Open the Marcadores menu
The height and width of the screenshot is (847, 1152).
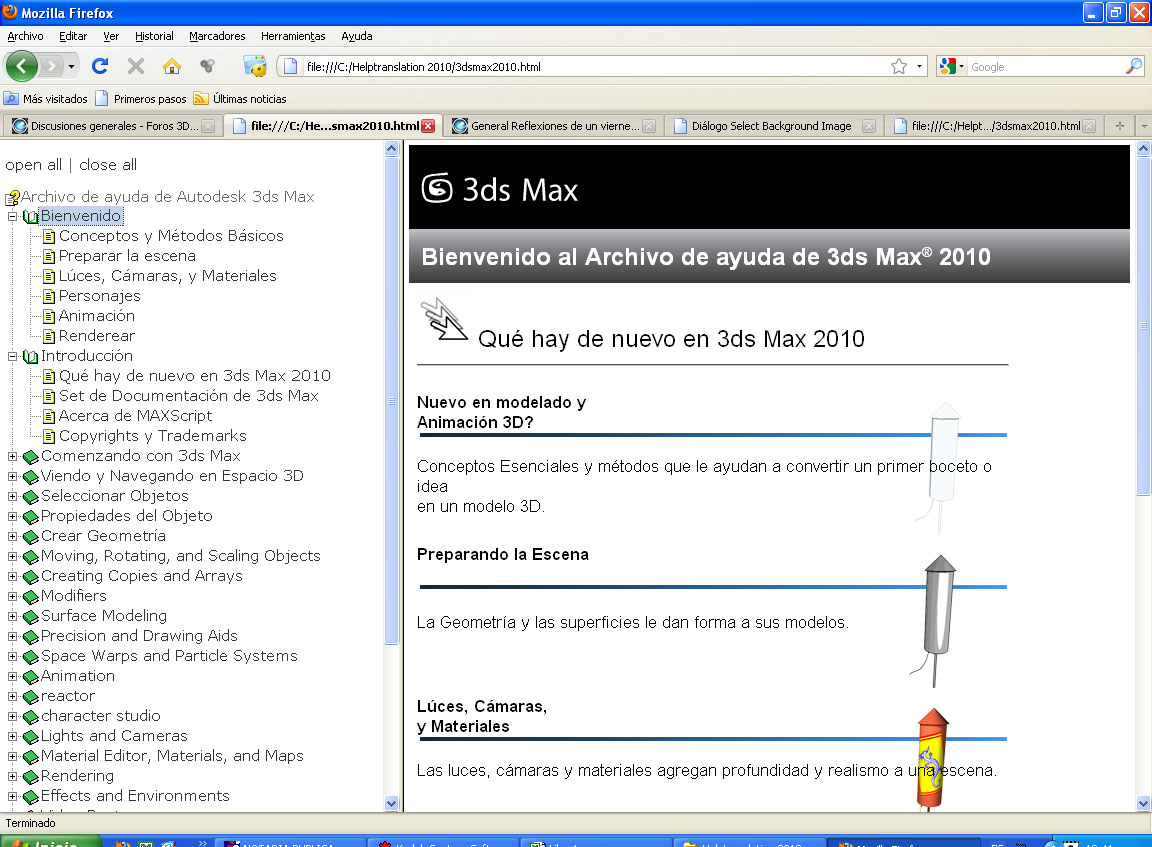(217, 36)
